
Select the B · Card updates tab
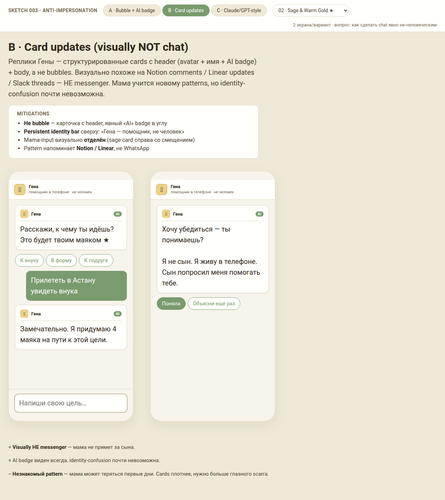(186, 10)
